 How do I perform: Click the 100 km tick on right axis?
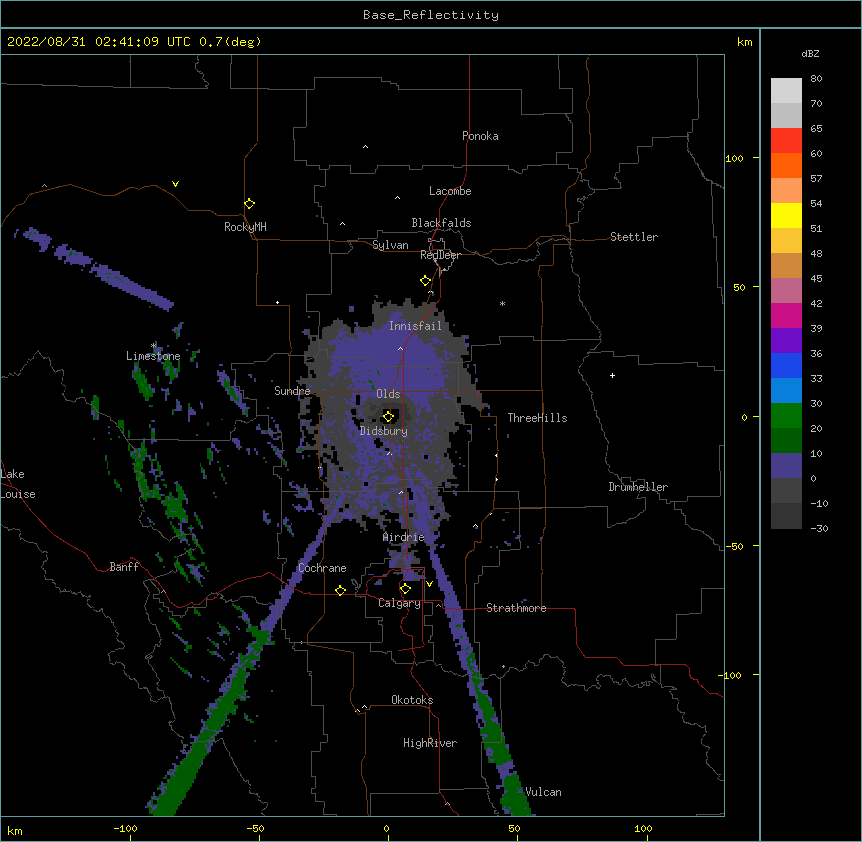coord(734,158)
